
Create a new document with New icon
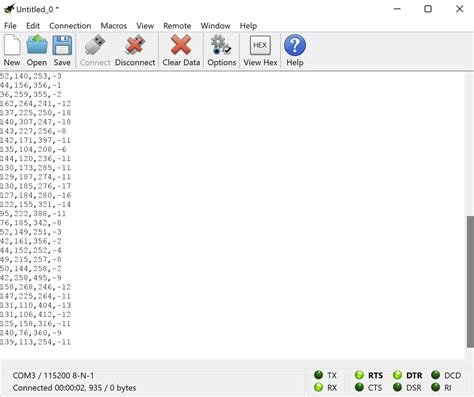coord(12,50)
